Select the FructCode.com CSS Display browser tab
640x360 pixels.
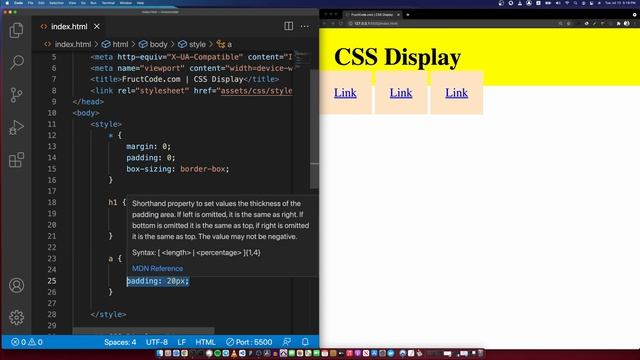[x=372, y=15]
